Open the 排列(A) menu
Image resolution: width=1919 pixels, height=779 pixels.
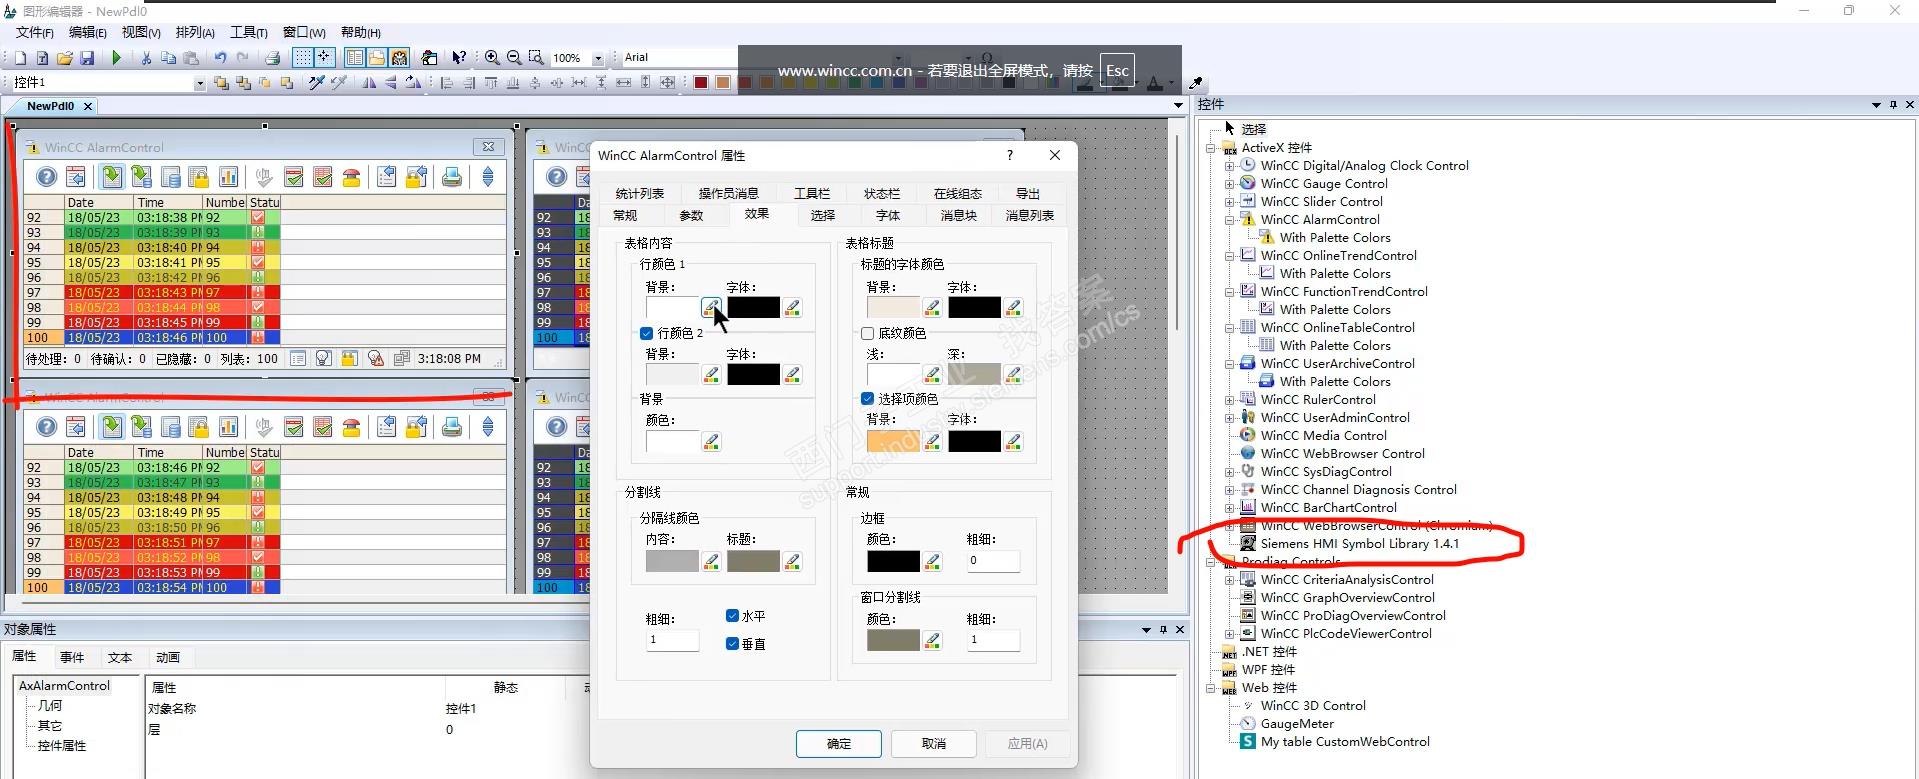coord(195,32)
